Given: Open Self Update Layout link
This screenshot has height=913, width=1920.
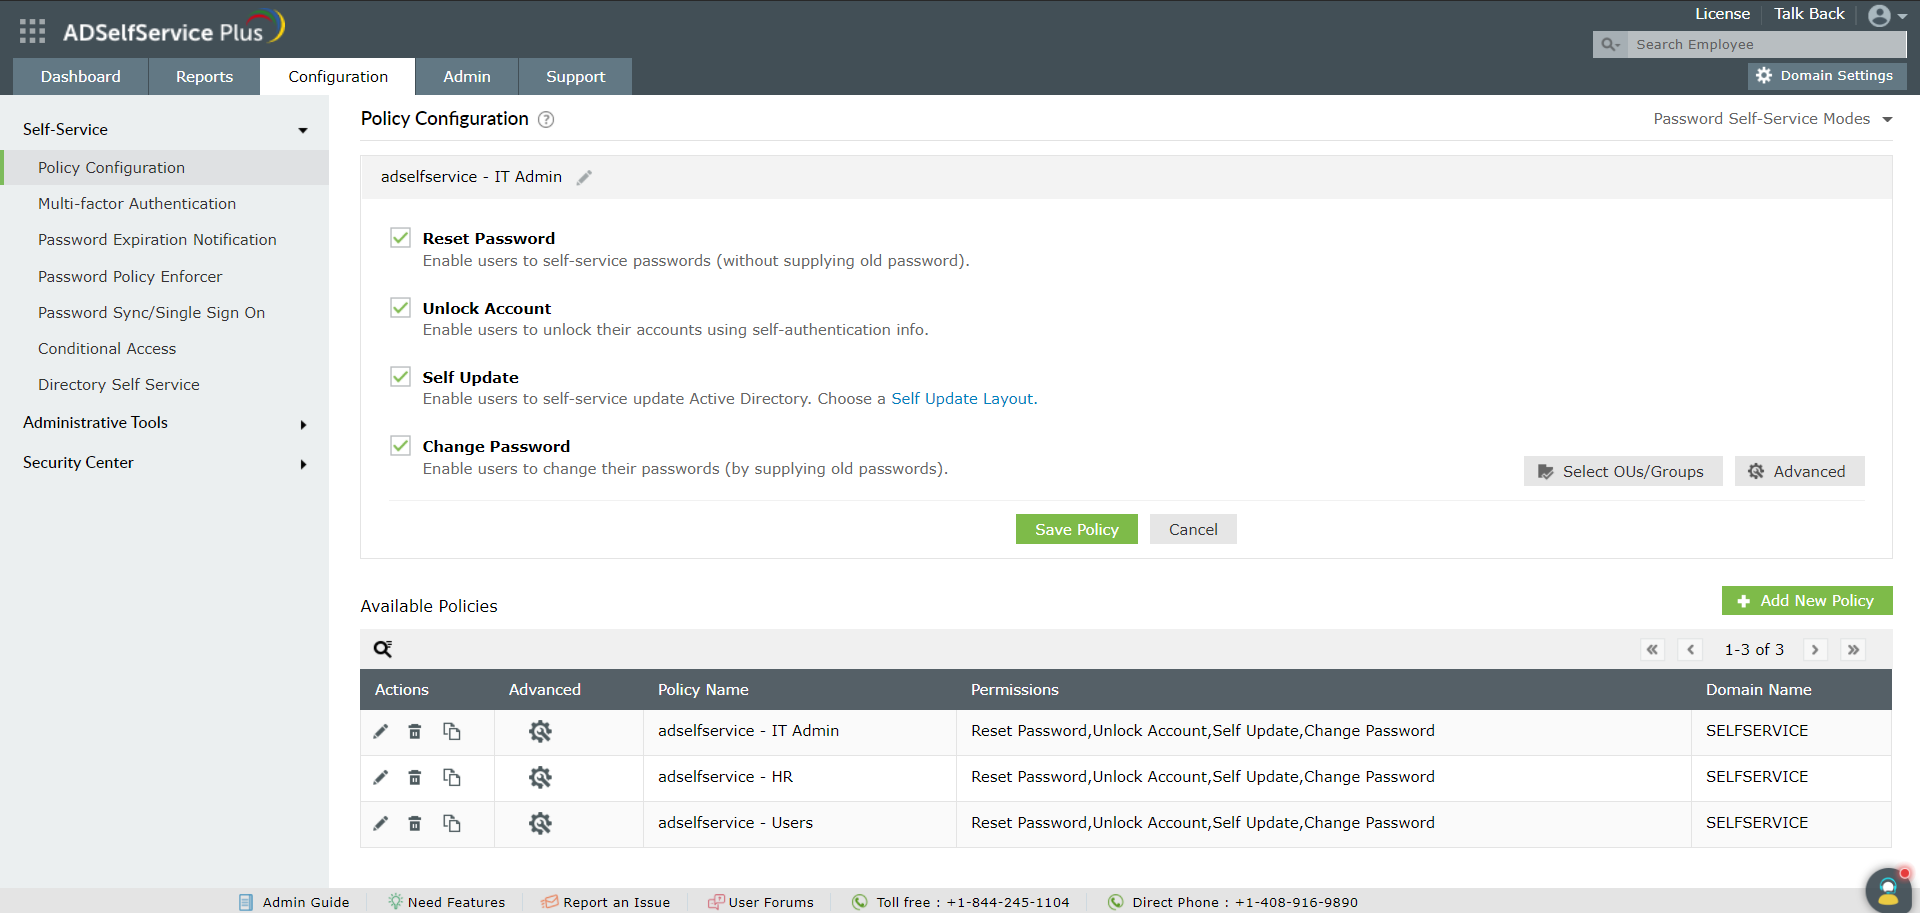Looking at the screenshot, I should pyautogui.click(x=963, y=399).
